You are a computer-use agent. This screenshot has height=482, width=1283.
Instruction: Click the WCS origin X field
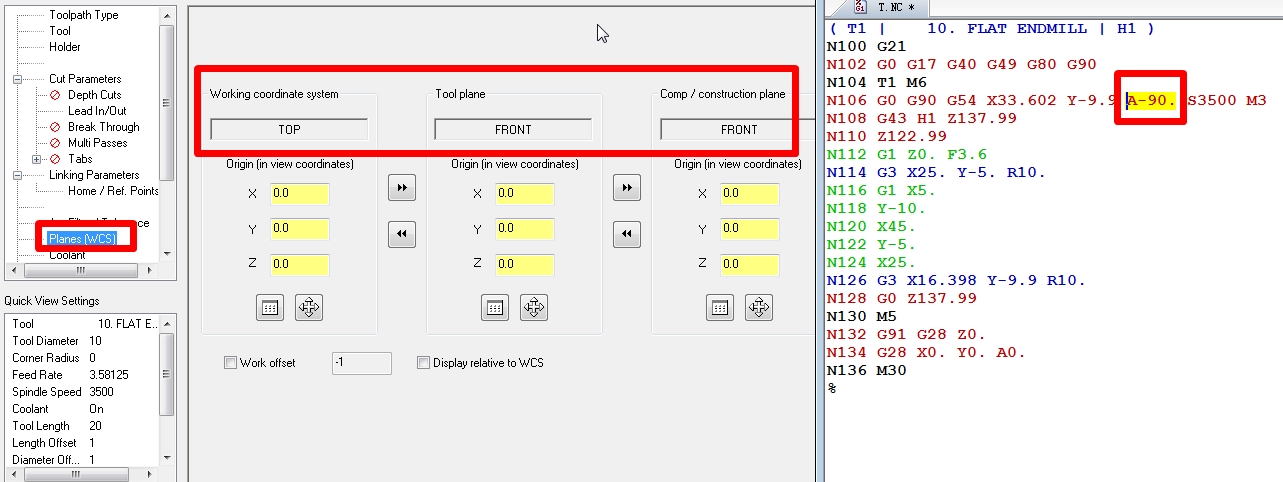tap(299, 193)
